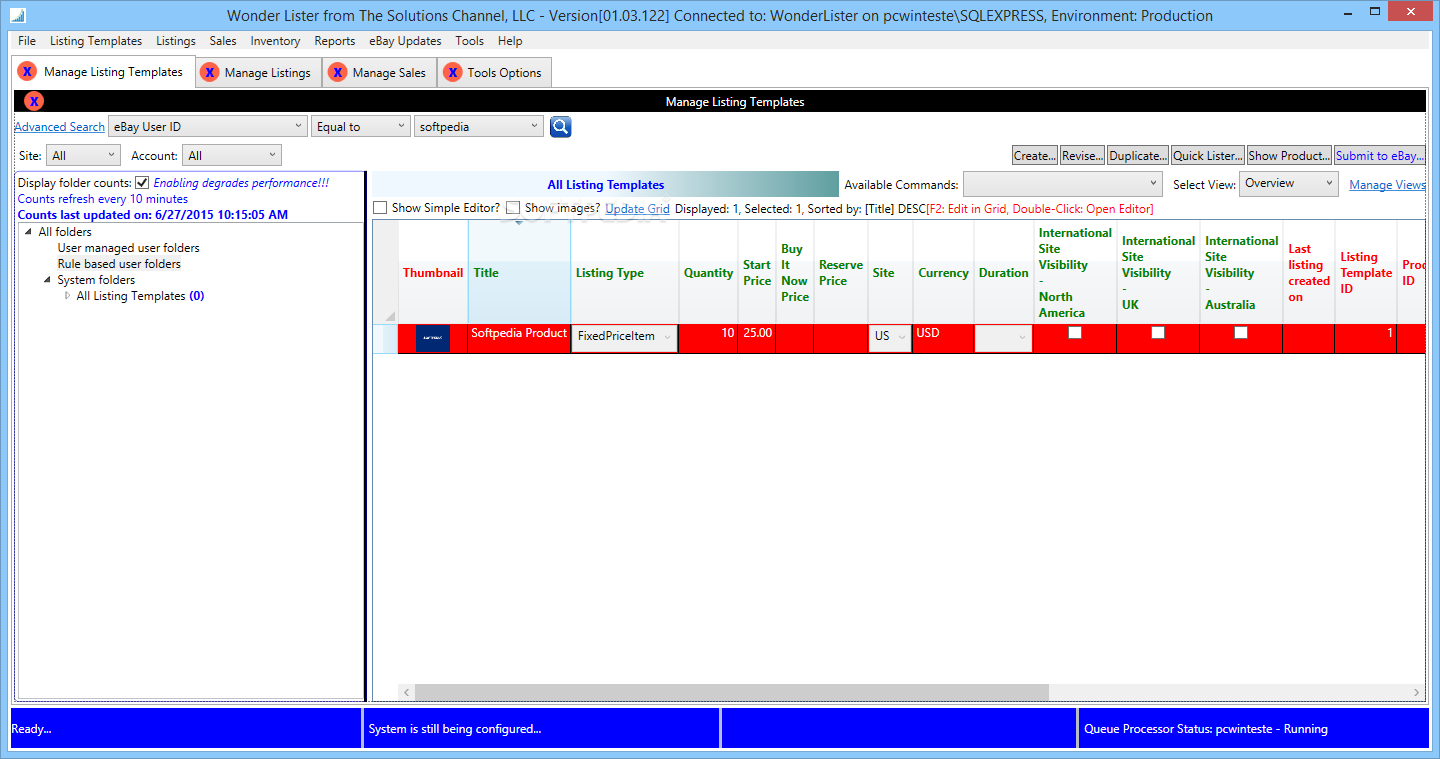The image size is (1440, 759).
Task: Click the Softpedia Product title cell
Action: [519, 338]
